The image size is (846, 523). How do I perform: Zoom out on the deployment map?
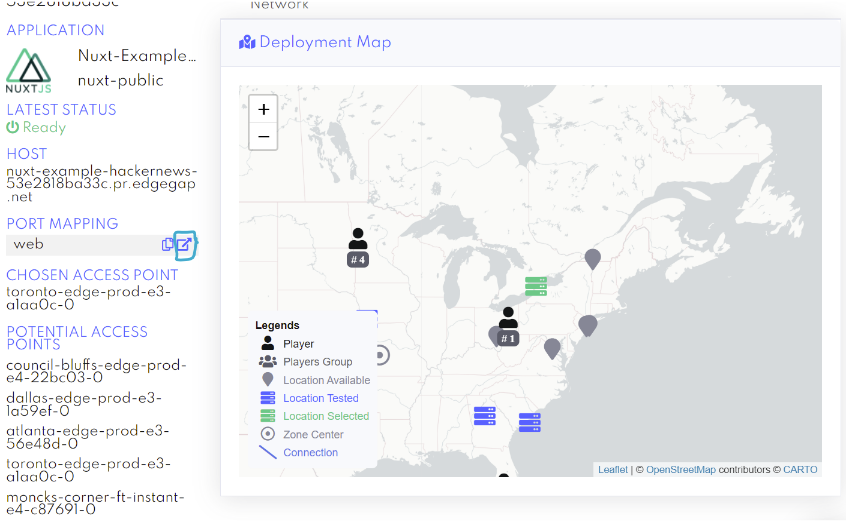click(263, 137)
